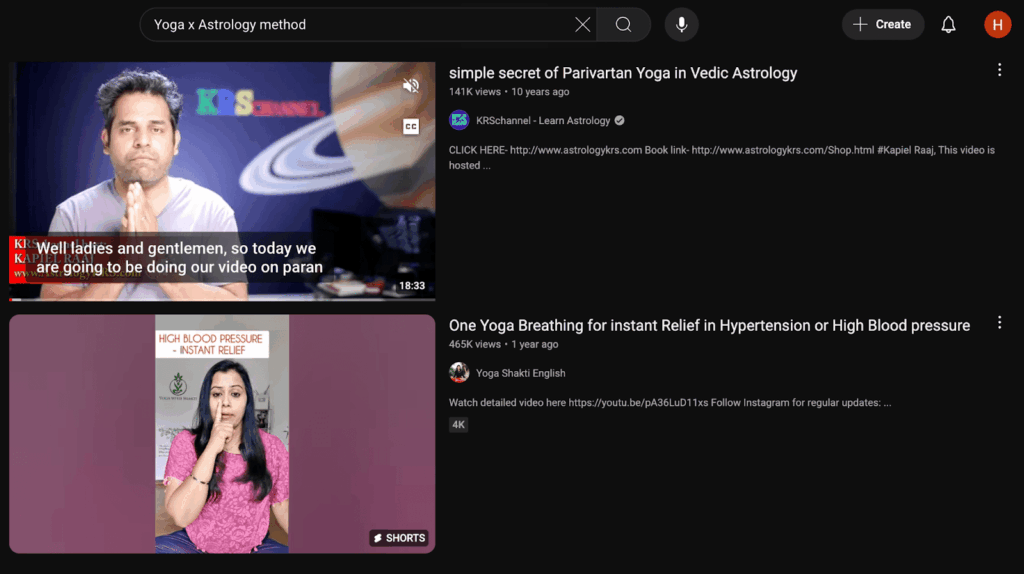1024x574 pixels.
Task: Click the magnifying glass search button
Action: 624,25
